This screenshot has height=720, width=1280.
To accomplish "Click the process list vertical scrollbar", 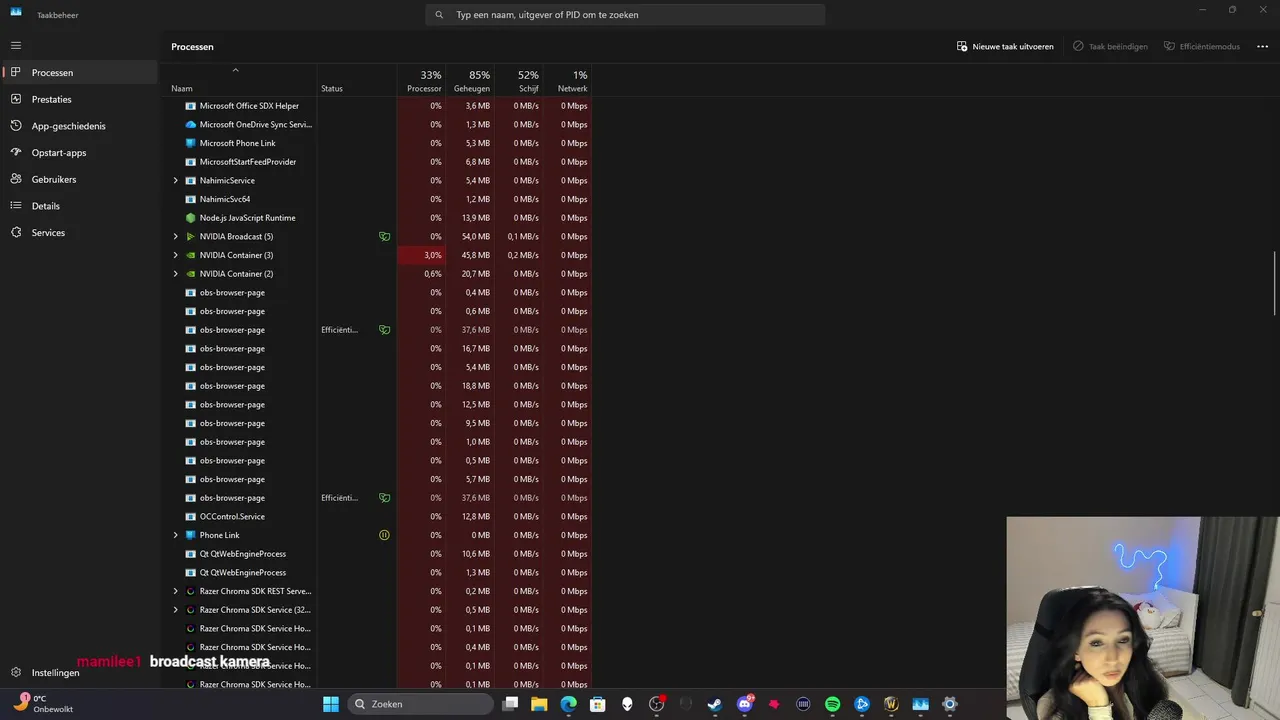I will [x=1275, y=285].
